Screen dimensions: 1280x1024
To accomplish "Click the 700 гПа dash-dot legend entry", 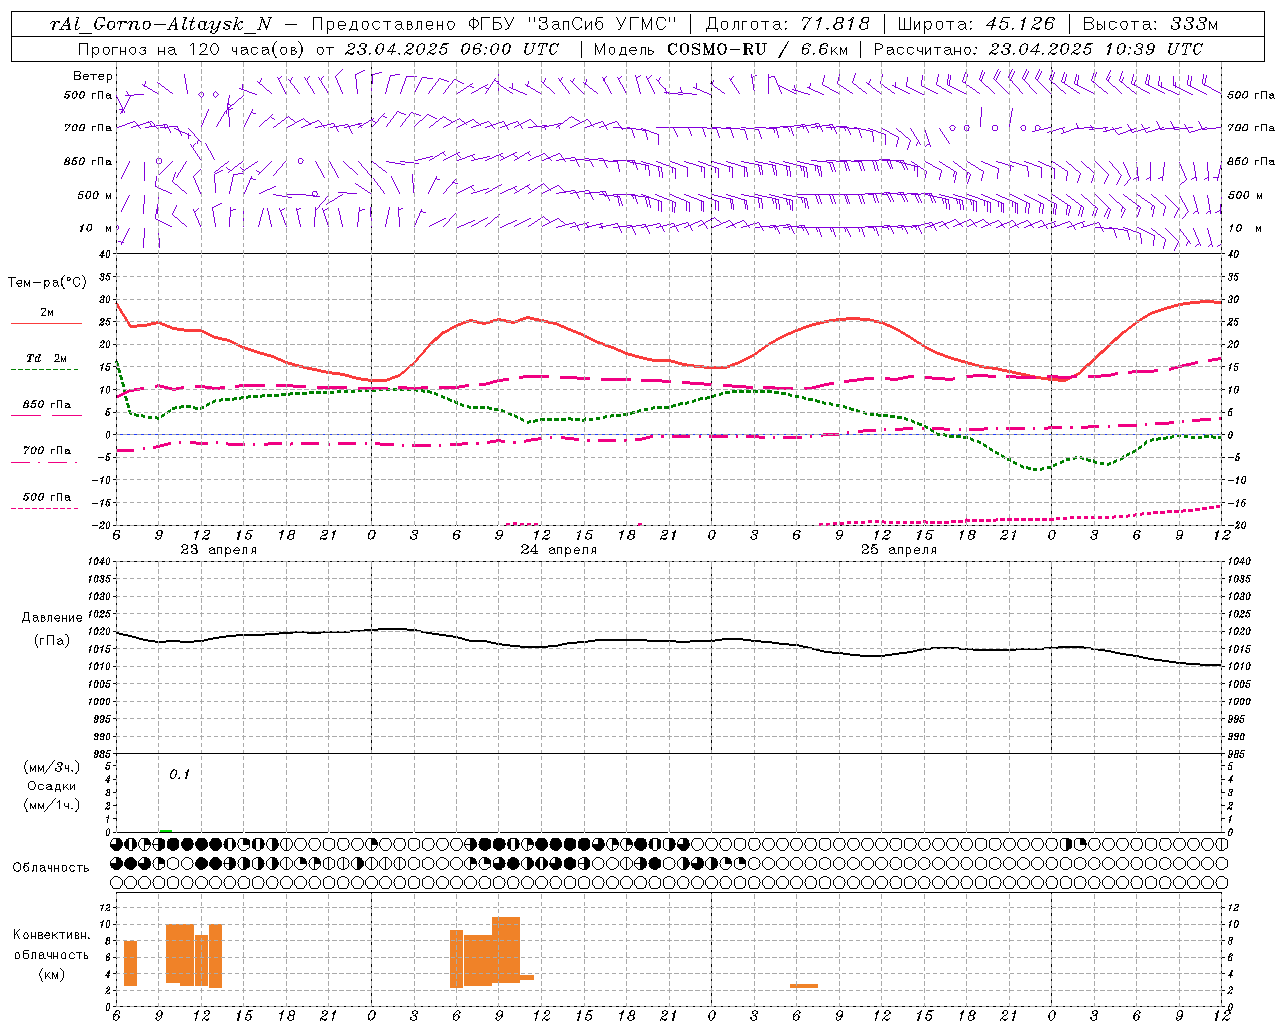I will pos(46,454).
